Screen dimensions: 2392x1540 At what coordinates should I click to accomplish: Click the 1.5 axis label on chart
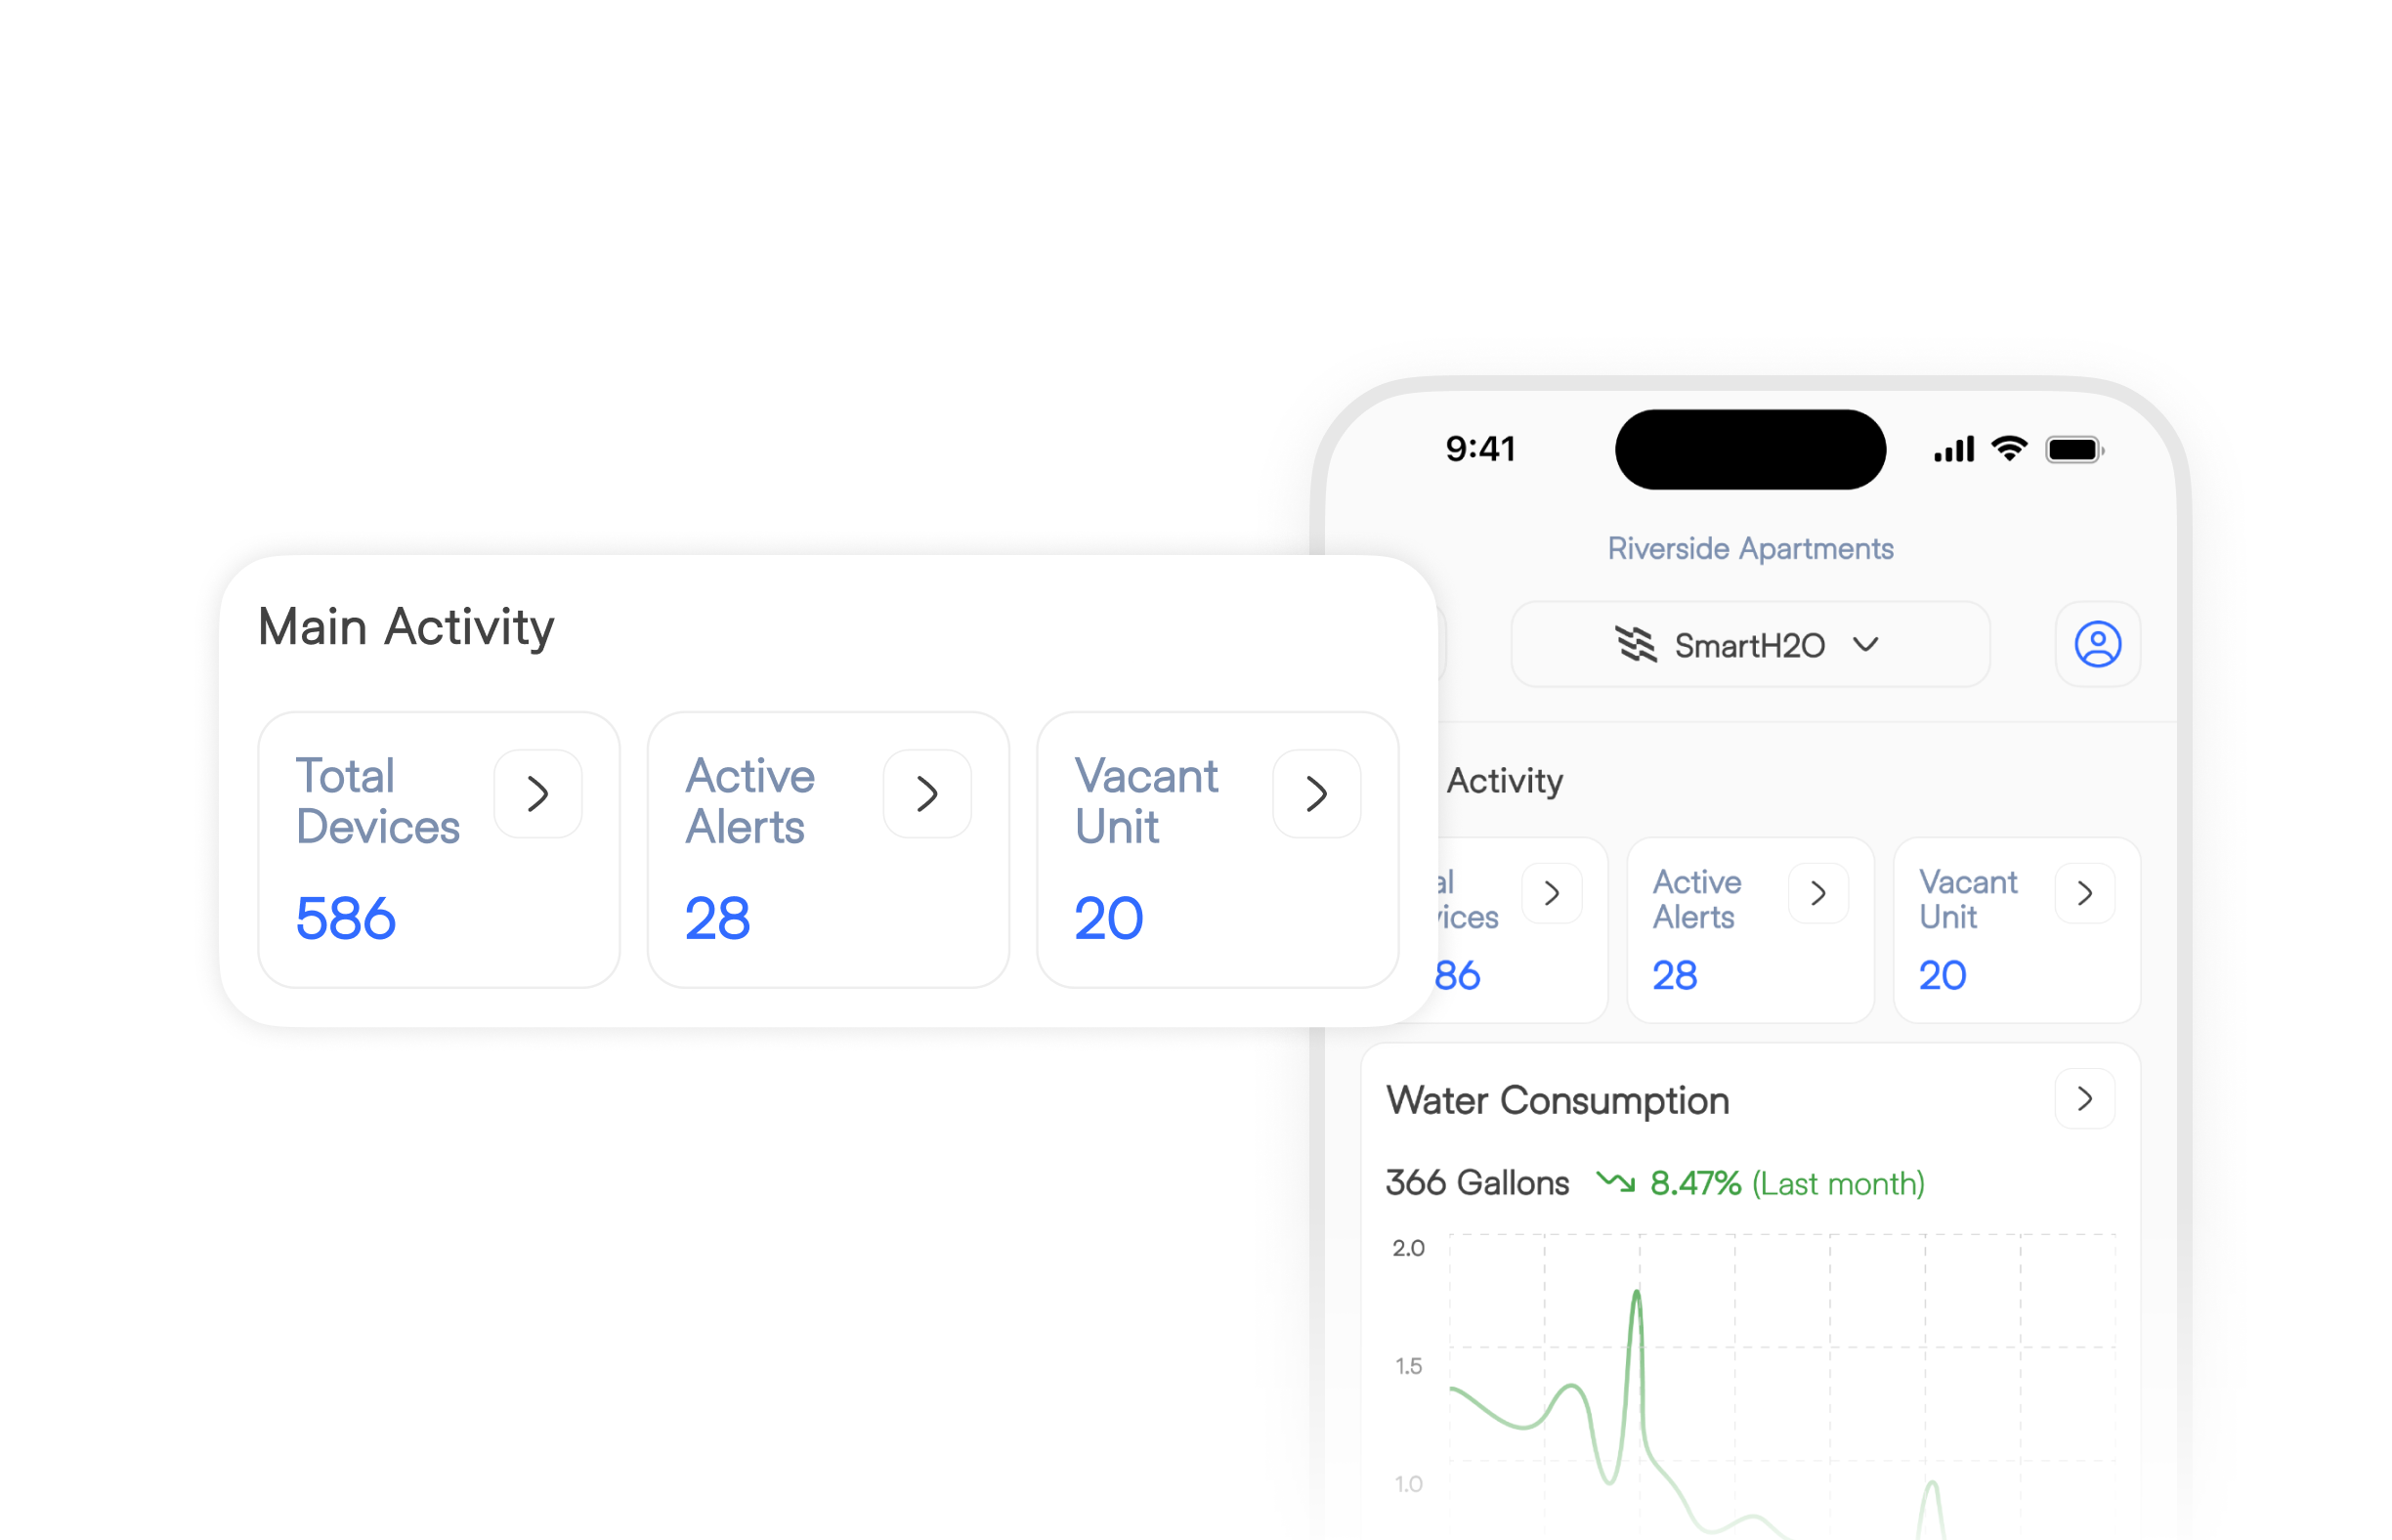(x=1407, y=1365)
